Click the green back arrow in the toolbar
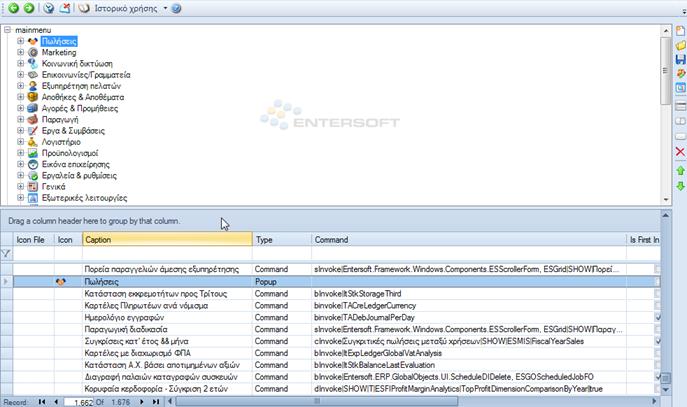The height and width of the screenshot is (407, 687). tap(14, 8)
